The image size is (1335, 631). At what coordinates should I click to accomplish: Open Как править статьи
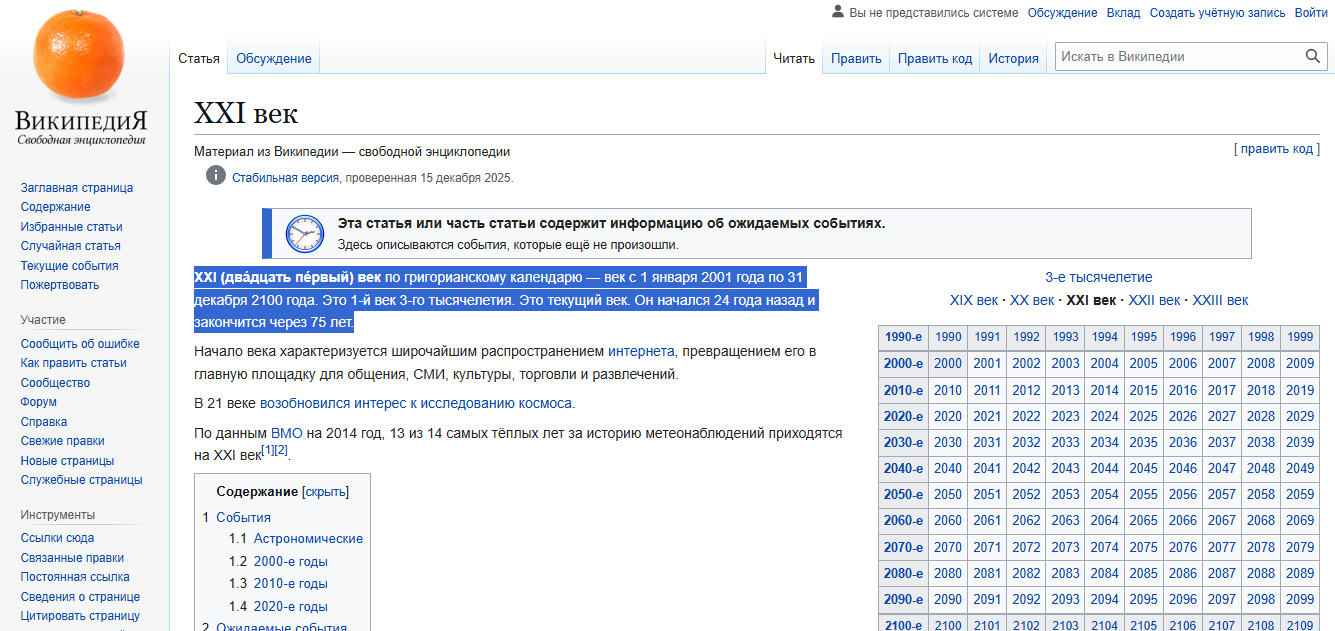click(x=74, y=363)
